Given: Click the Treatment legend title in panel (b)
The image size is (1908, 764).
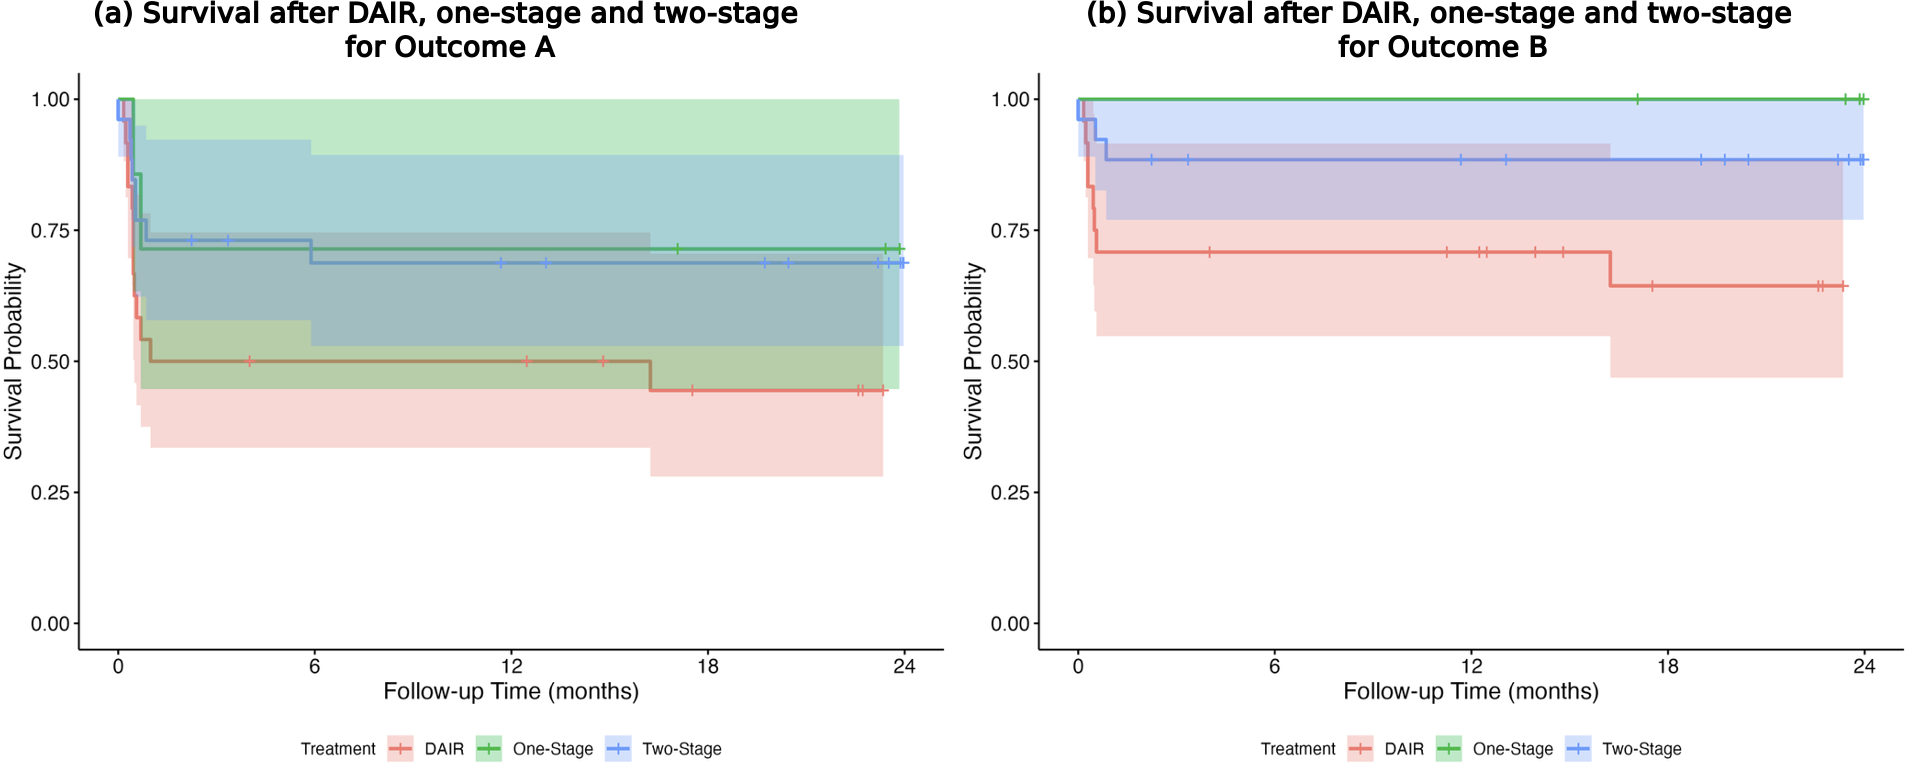Looking at the screenshot, I should pyautogui.click(x=1298, y=749).
